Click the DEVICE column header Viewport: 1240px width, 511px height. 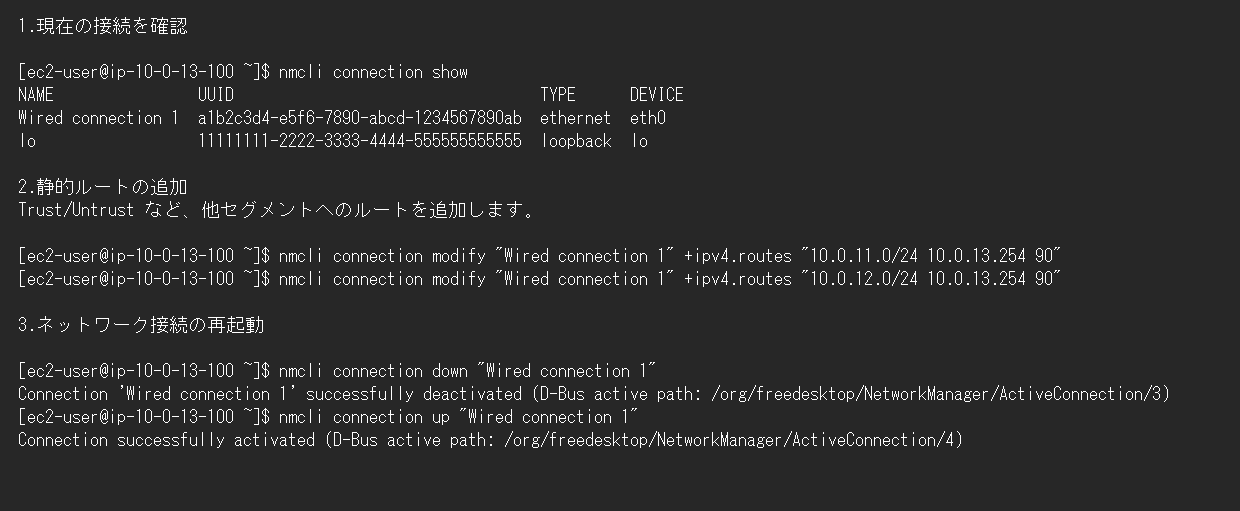[x=656, y=95]
